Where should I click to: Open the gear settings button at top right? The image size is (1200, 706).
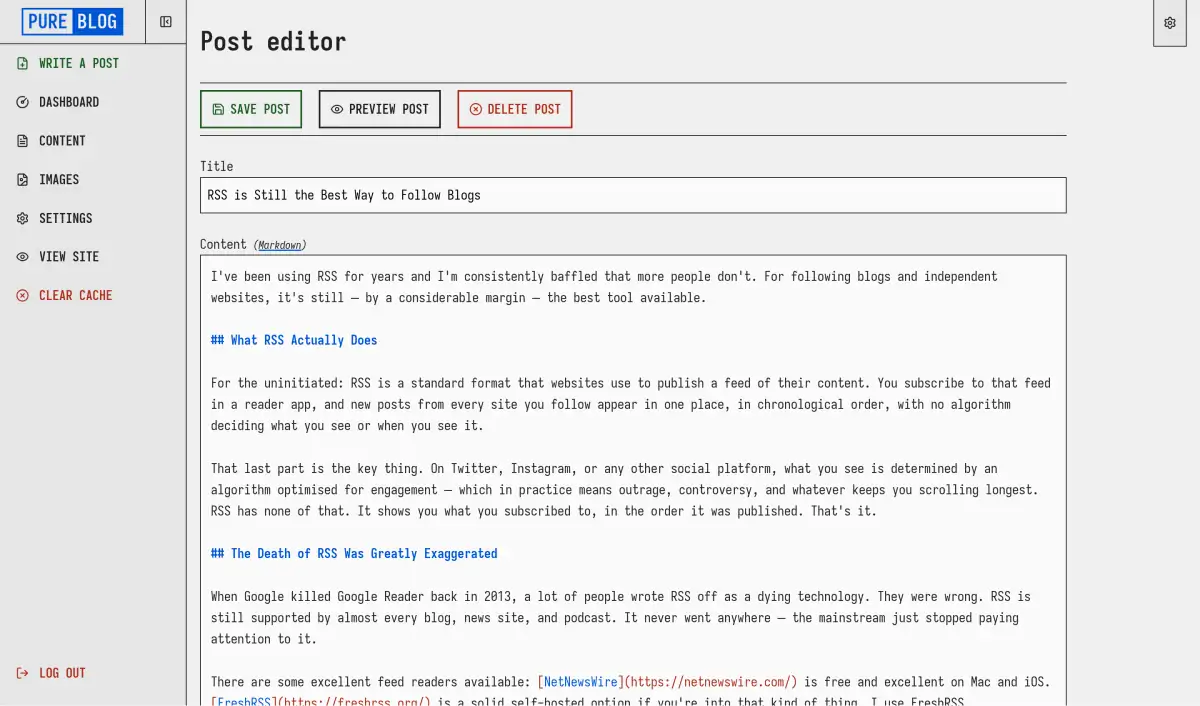(x=1170, y=23)
